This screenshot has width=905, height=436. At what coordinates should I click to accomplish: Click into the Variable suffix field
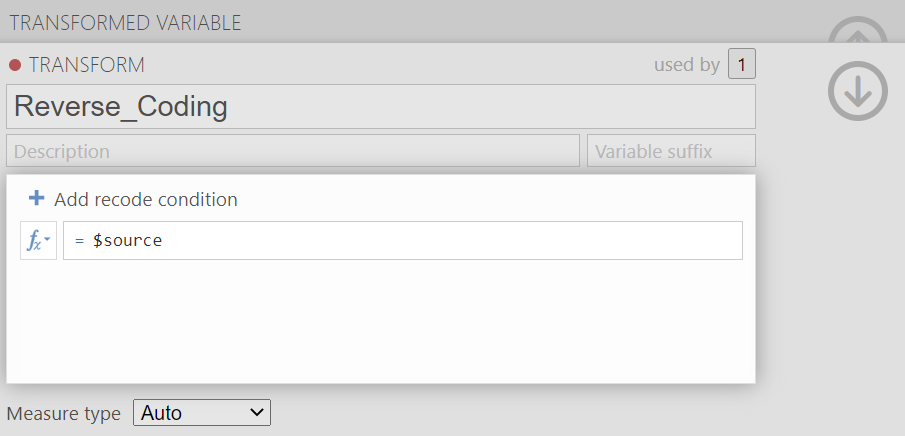pyautogui.click(x=671, y=151)
